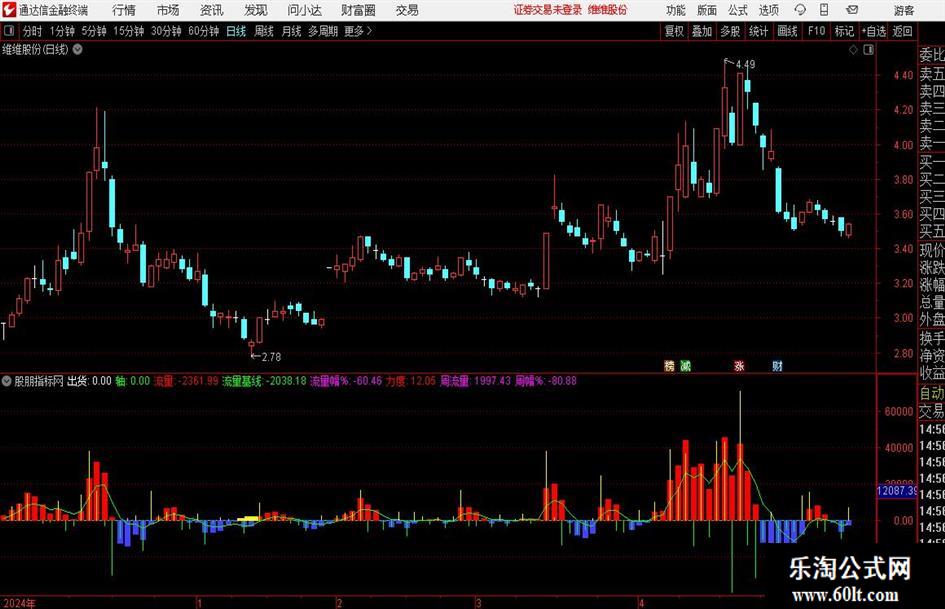945x609 pixels.
Task: Open the 资讯 menu
Action: [x=212, y=10]
